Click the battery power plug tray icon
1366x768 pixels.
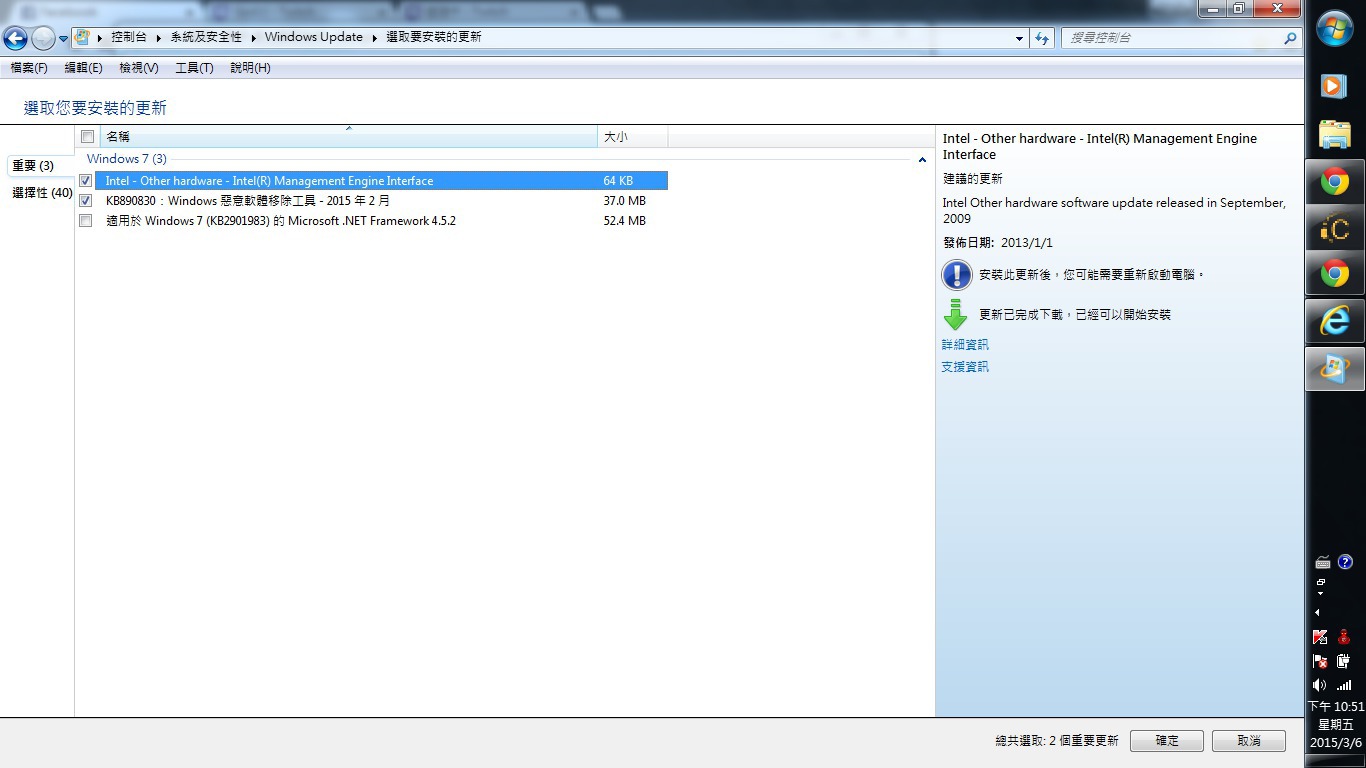[1344, 661]
